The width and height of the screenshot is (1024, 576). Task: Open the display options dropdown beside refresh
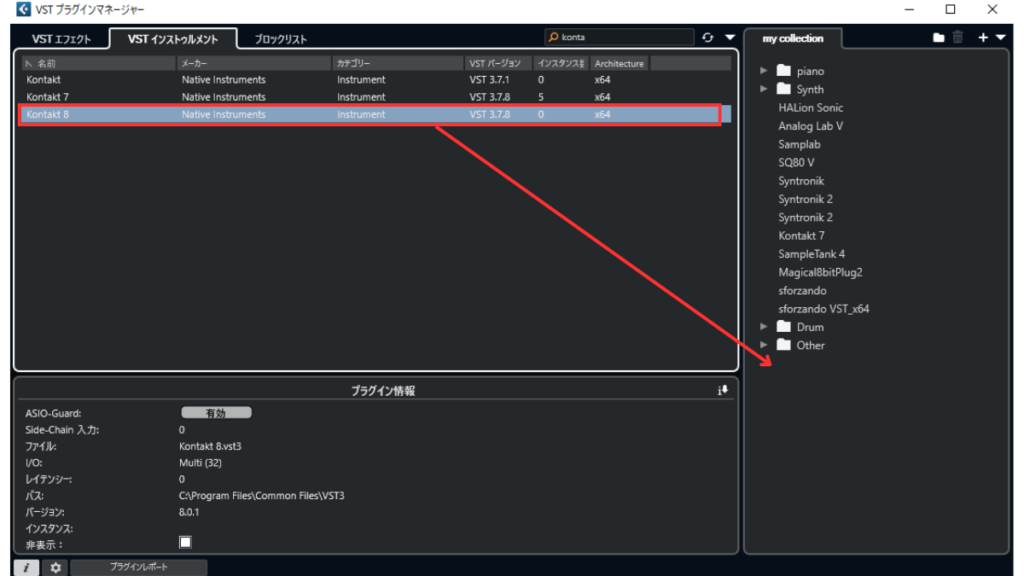pyautogui.click(x=729, y=38)
